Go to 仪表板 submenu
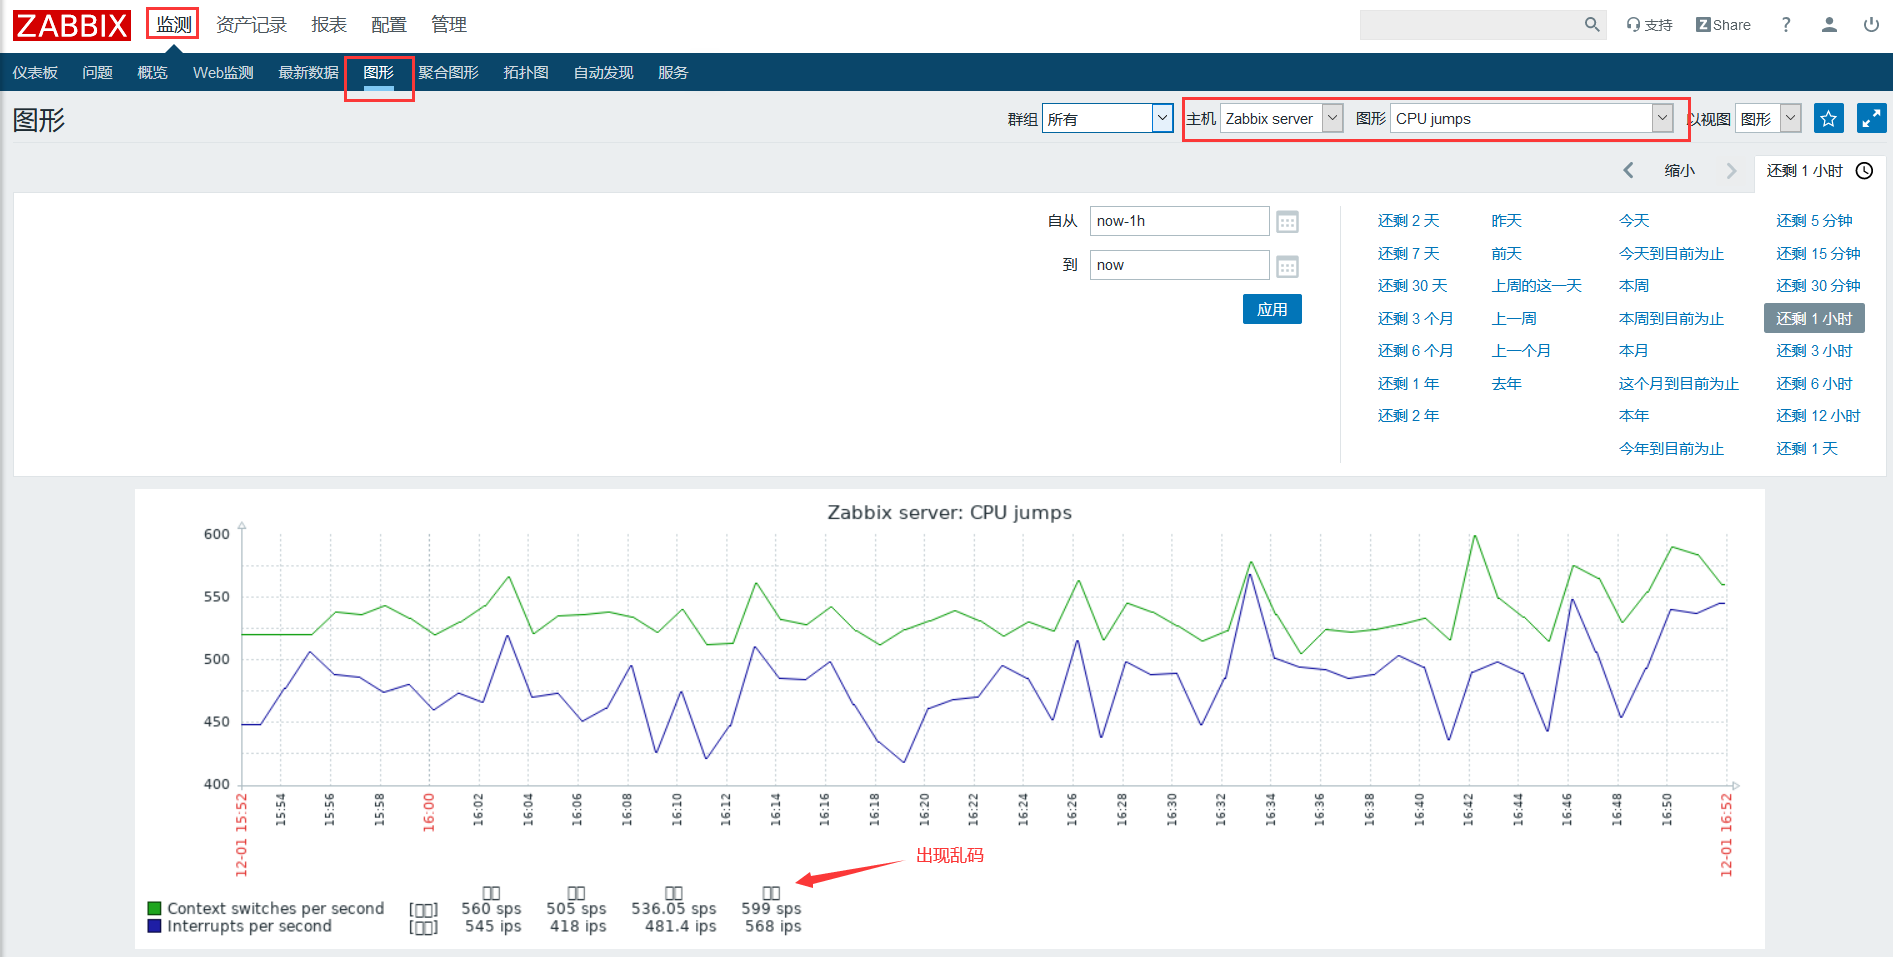1893x957 pixels. point(35,72)
